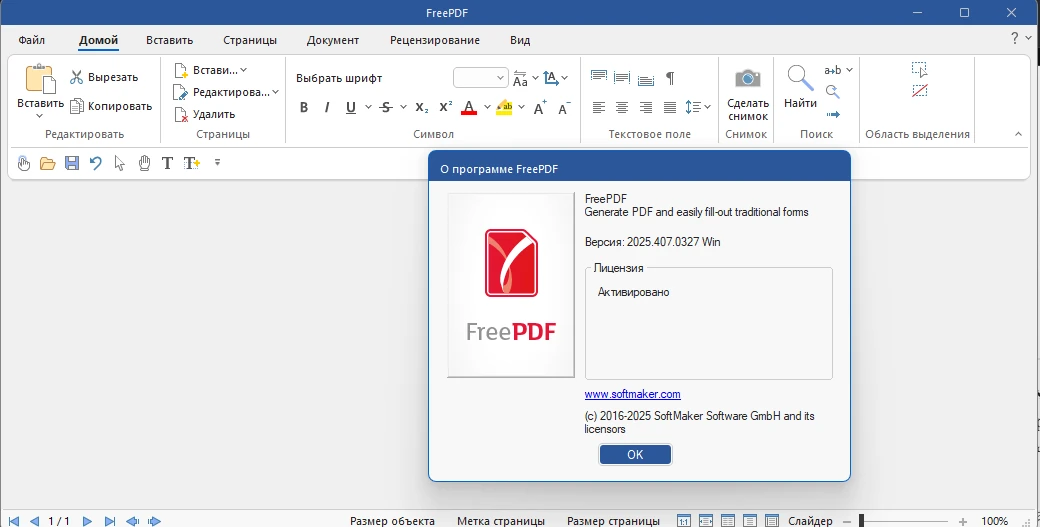This screenshot has height=527, width=1040.
Task: Click Сделать снимок camera icon
Action: coord(748,79)
